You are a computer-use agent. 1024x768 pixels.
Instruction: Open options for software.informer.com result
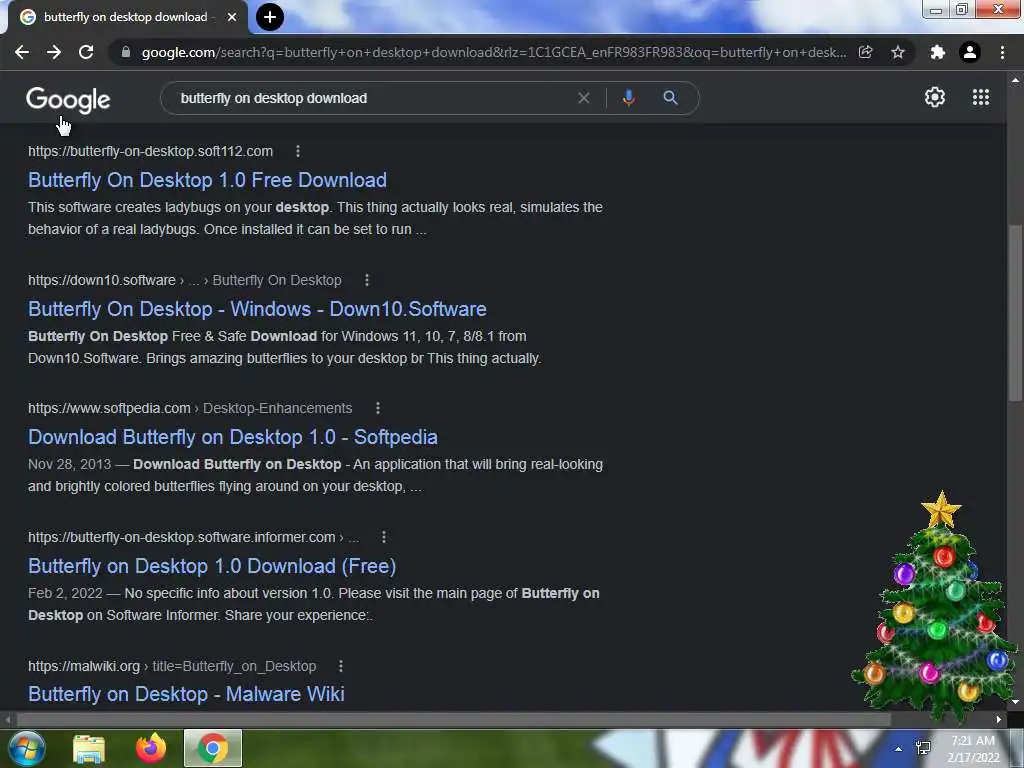point(384,537)
